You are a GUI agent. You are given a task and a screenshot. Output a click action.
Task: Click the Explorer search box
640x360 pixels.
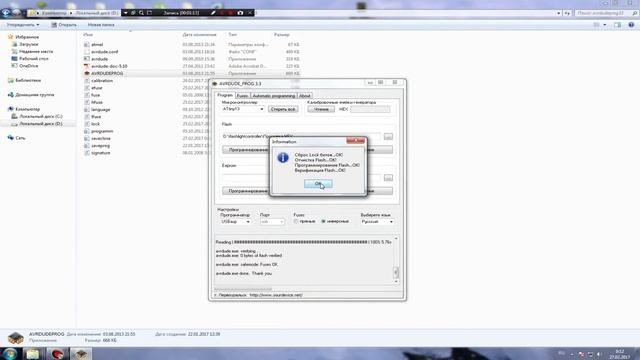[606, 13]
